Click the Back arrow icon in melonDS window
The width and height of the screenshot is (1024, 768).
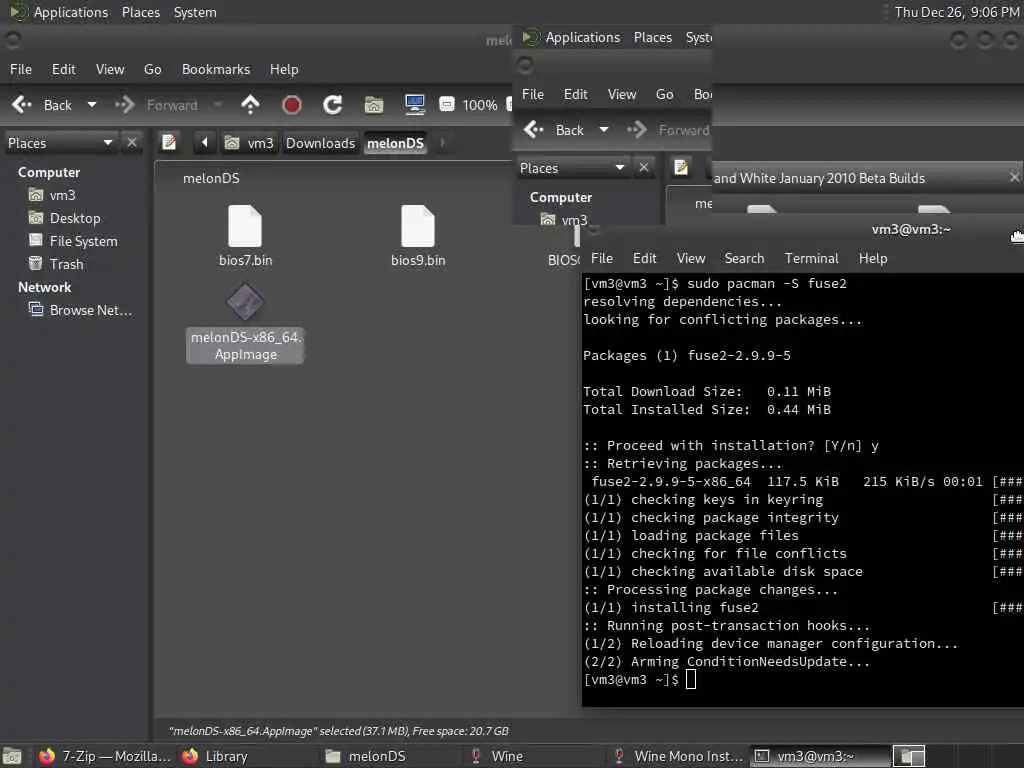click(22, 104)
